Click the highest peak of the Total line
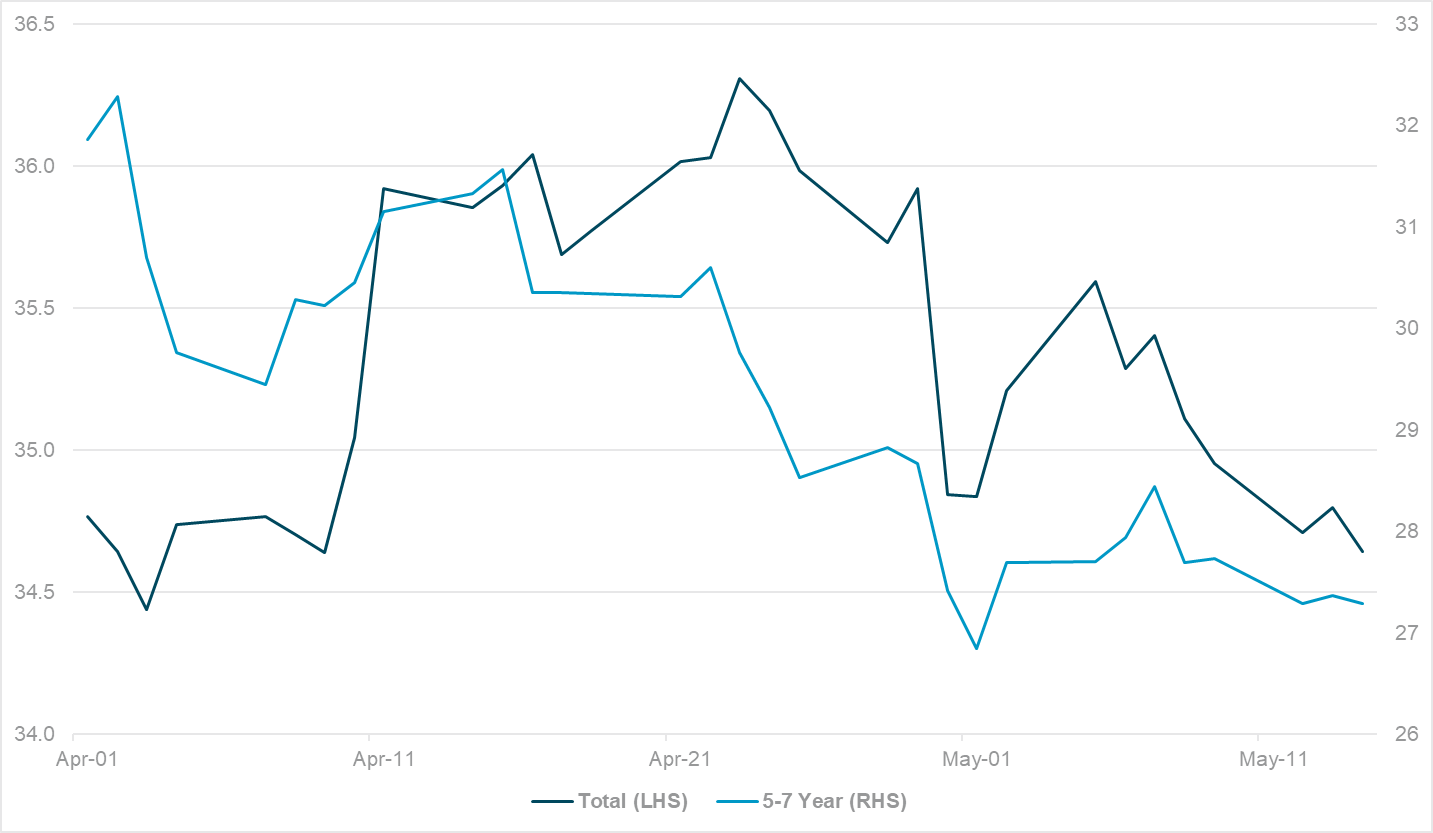This screenshot has width=1433, height=833. click(739, 78)
